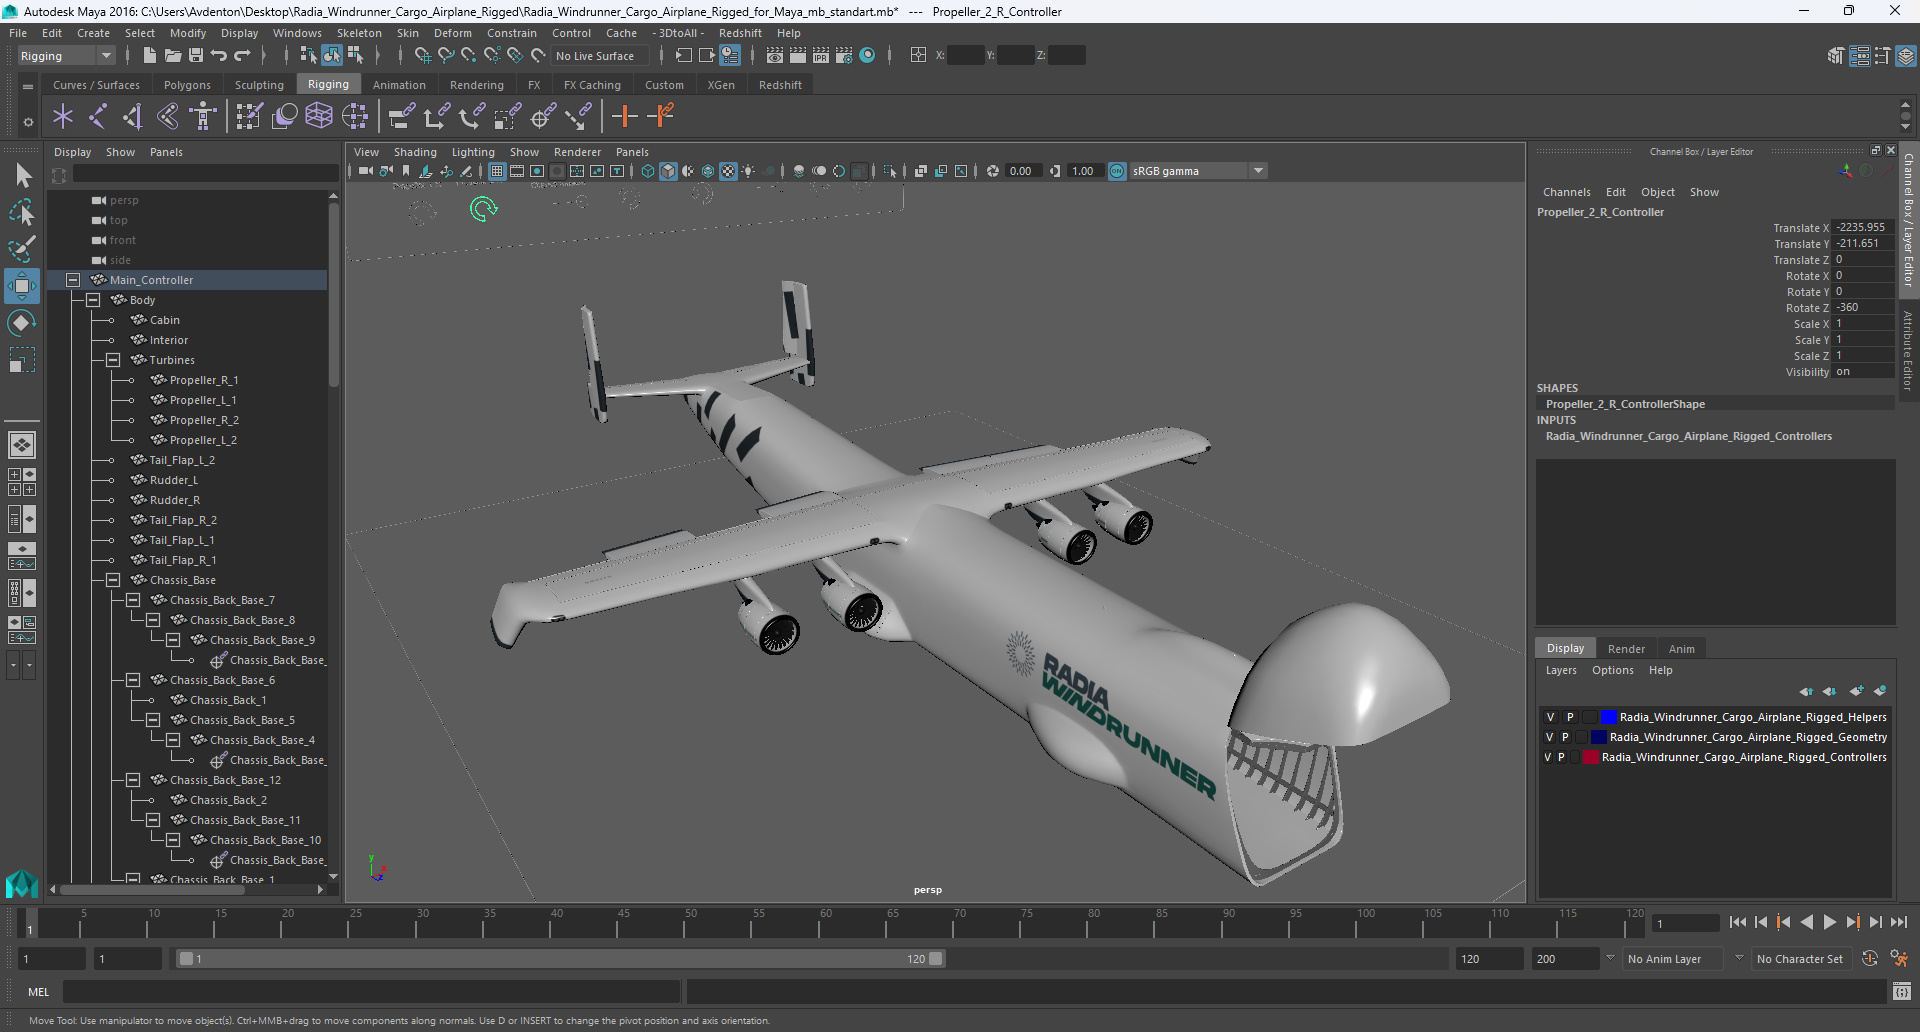The height and width of the screenshot is (1032, 1920).
Task: Open the Script Editor icon
Action: (1902, 992)
